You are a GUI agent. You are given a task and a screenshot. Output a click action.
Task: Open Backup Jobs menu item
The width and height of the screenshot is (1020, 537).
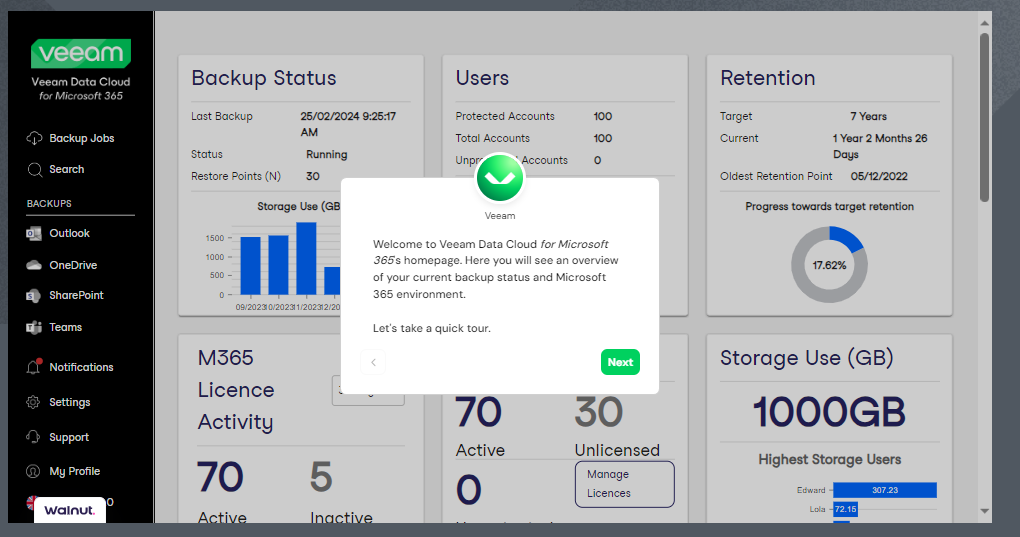click(81, 138)
